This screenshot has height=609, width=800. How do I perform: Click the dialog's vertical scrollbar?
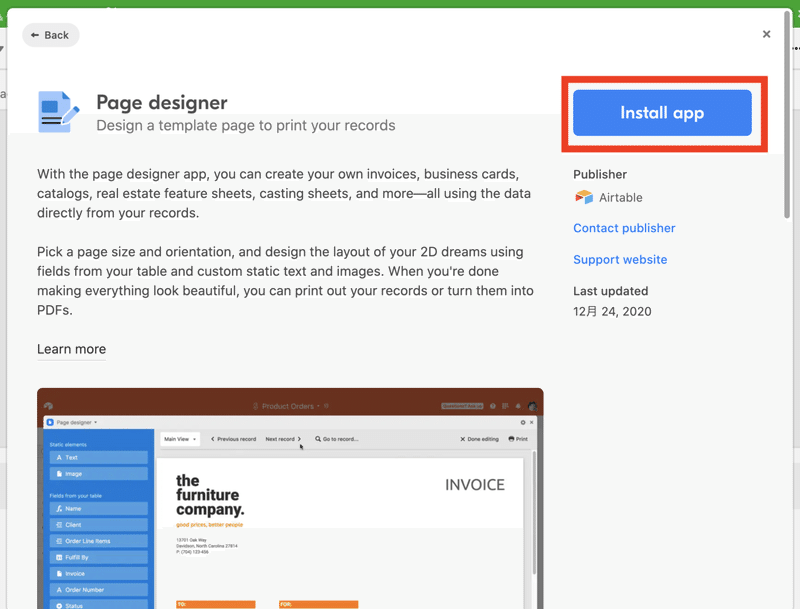787,115
